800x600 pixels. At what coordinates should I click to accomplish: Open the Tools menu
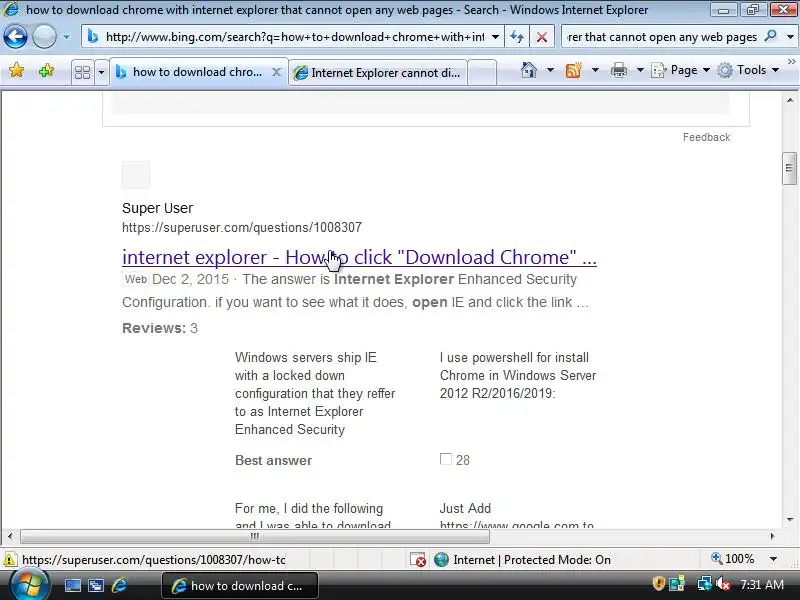(x=748, y=70)
